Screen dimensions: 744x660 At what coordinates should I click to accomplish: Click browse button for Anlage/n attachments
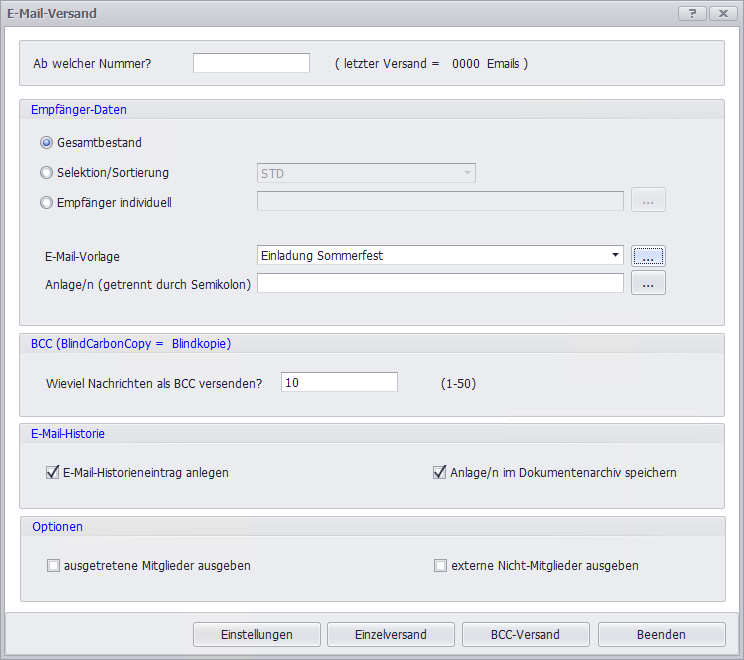pos(648,284)
